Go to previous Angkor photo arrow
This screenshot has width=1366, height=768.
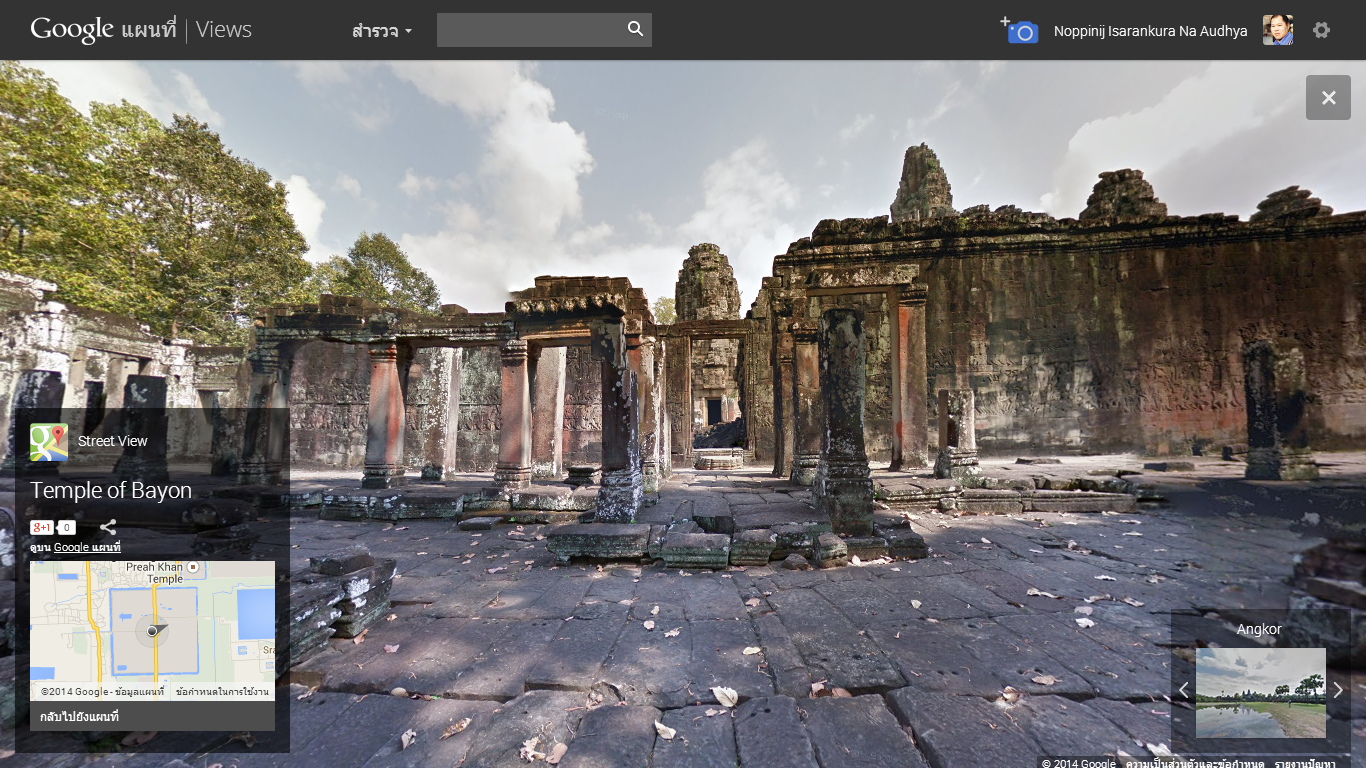click(x=1183, y=690)
